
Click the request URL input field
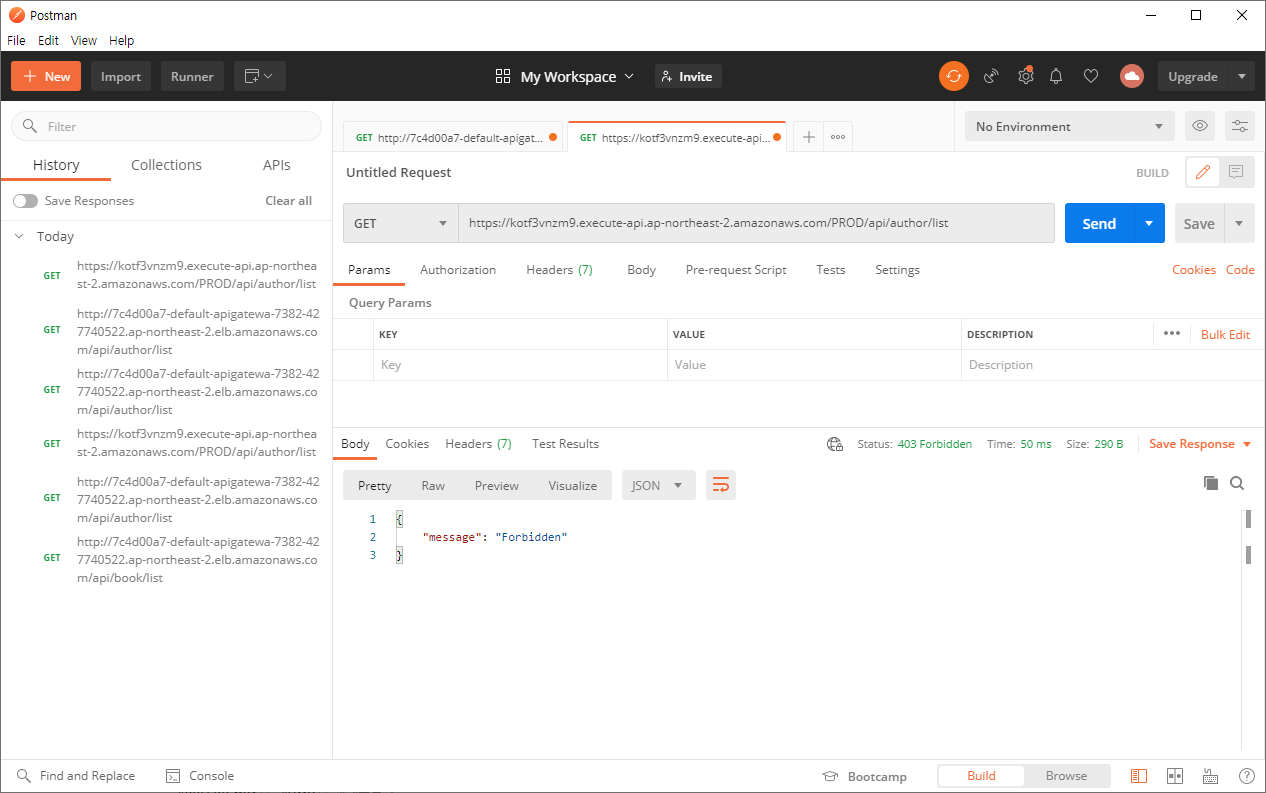pyautogui.click(x=756, y=223)
